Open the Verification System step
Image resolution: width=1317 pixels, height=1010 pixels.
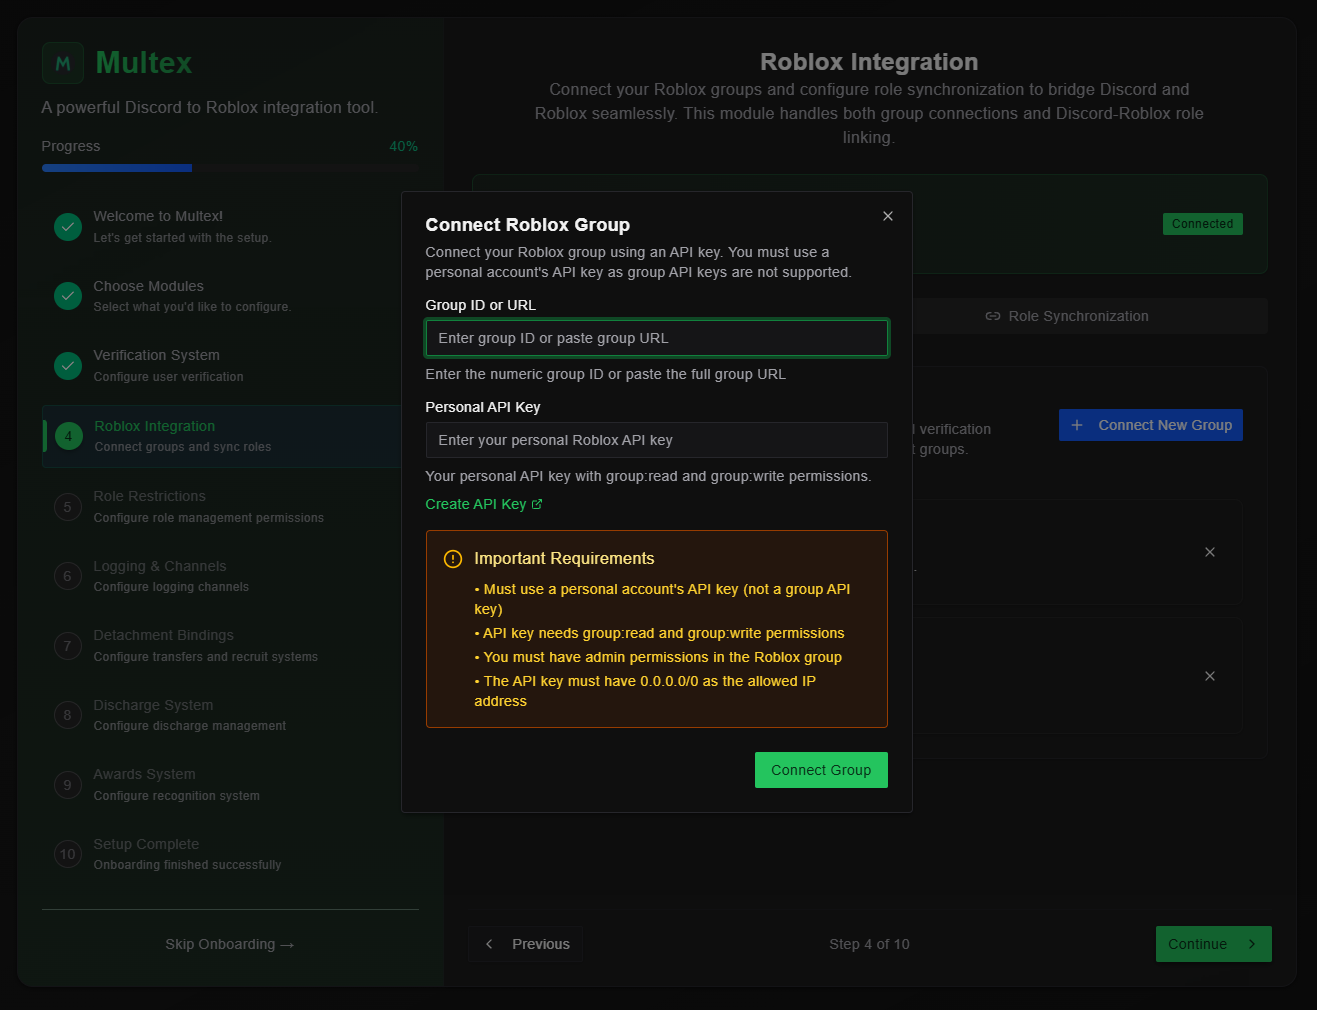point(230,366)
